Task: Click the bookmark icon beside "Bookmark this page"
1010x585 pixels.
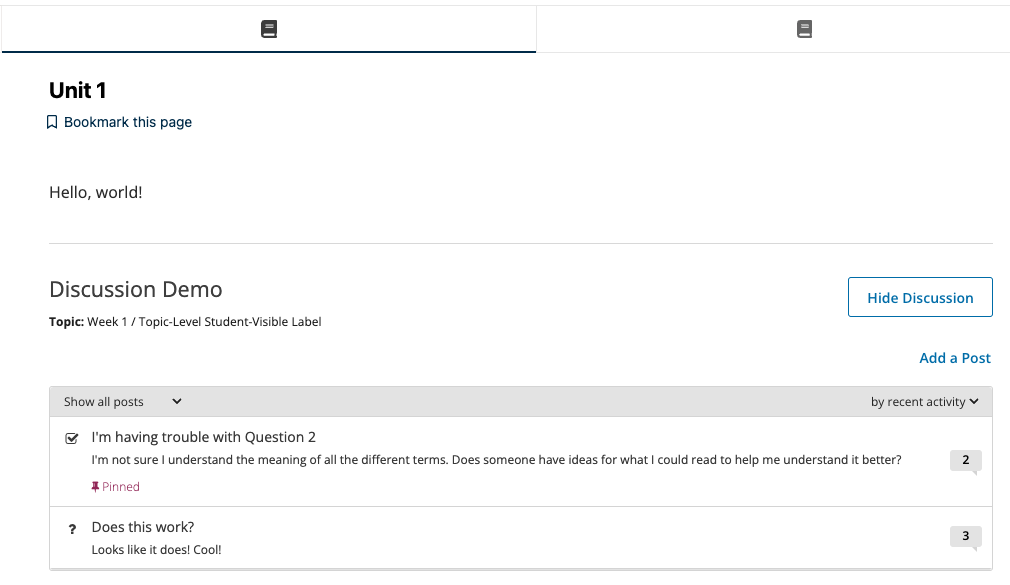Action: (52, 121)
